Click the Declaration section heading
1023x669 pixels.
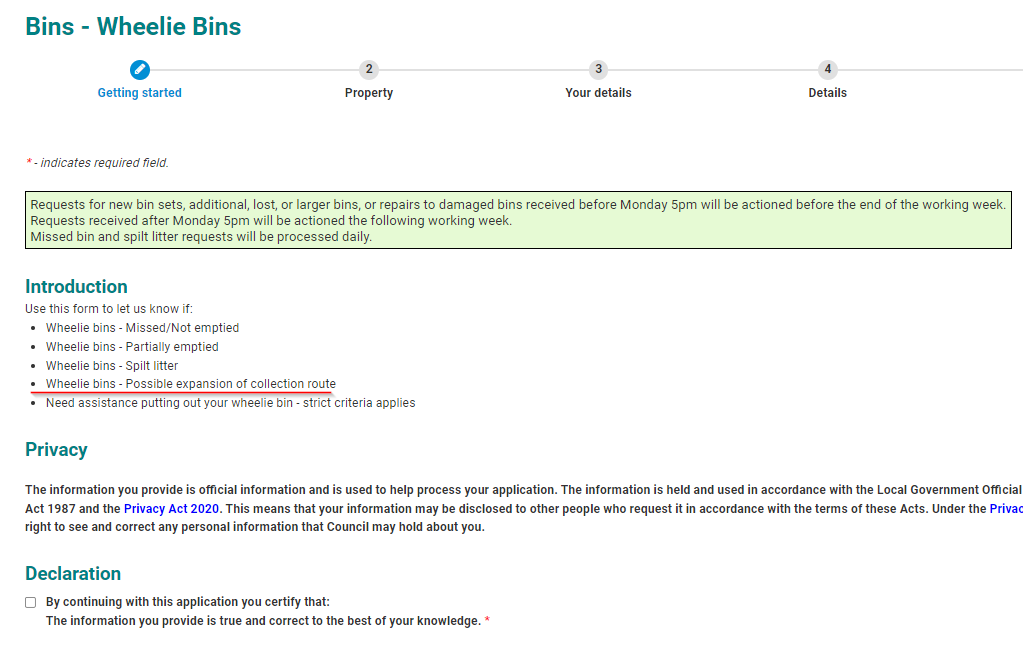click(73, 574)
